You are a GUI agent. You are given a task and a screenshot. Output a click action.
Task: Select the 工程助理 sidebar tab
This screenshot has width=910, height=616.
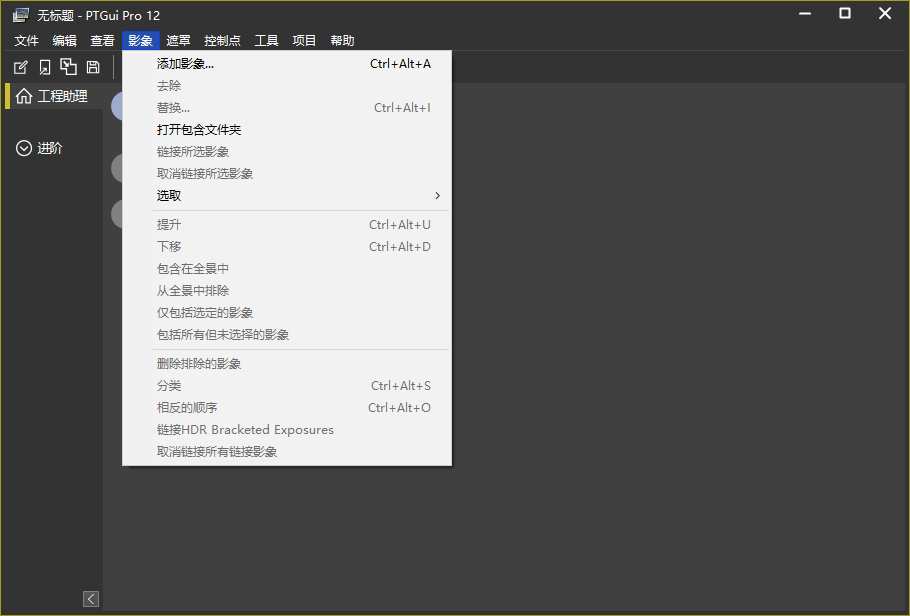(62, 96)
